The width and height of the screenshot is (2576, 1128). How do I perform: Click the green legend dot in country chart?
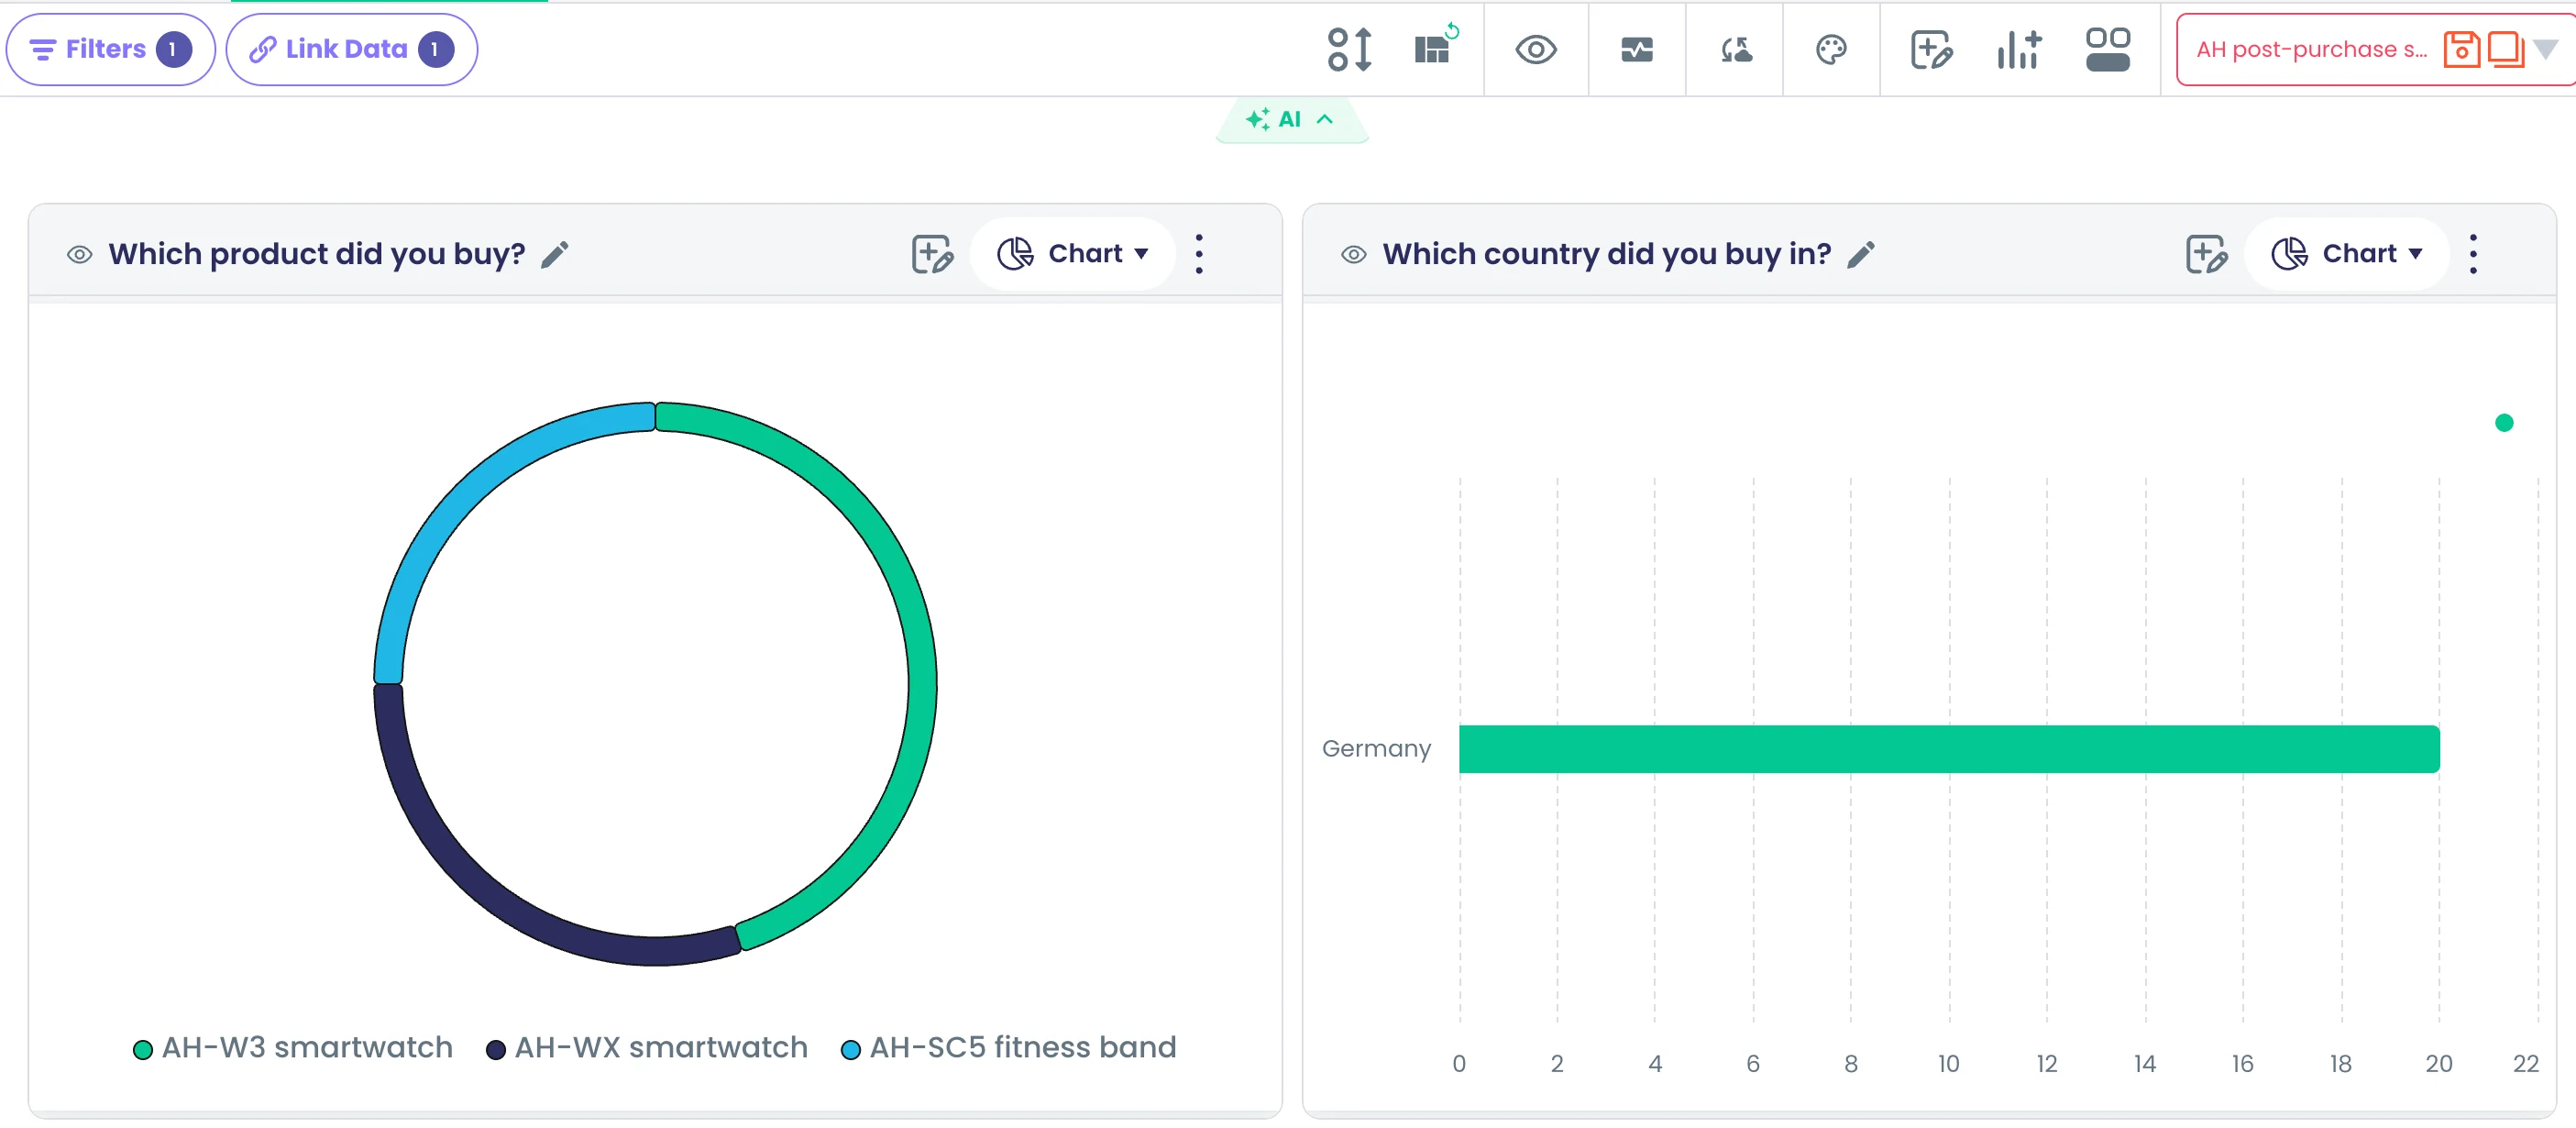point(2503,422)
